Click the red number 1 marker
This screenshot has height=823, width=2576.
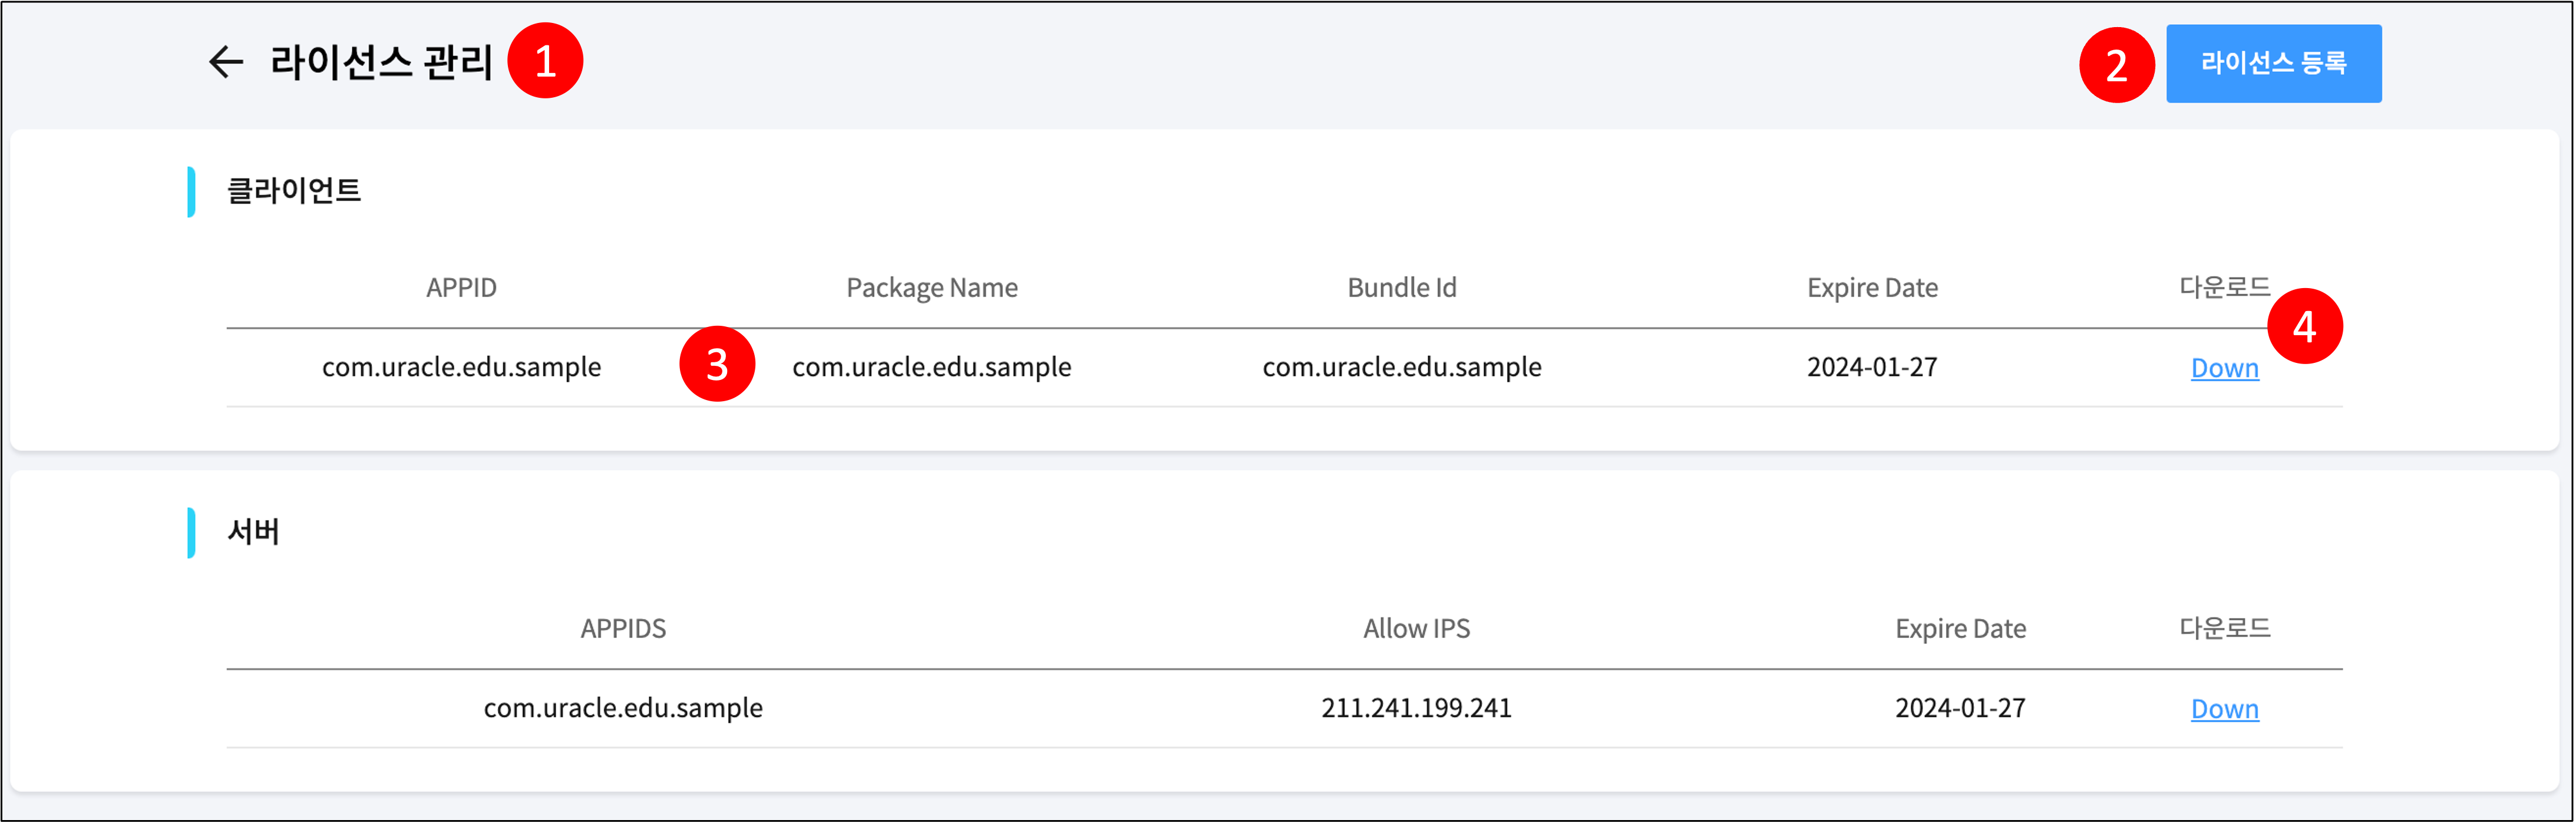pos(545,61)
